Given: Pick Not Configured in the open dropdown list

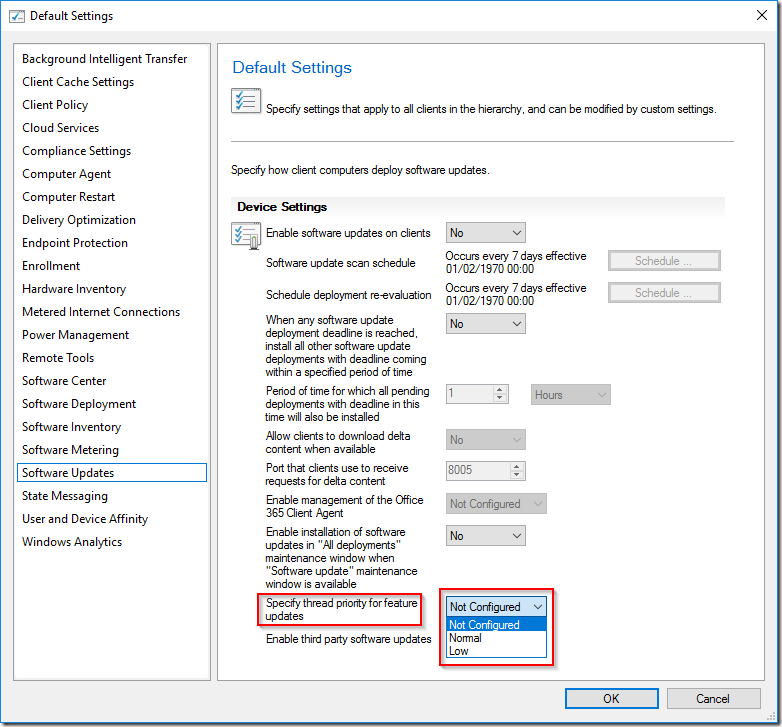Looking at the screenshot, I should point(485,625).
